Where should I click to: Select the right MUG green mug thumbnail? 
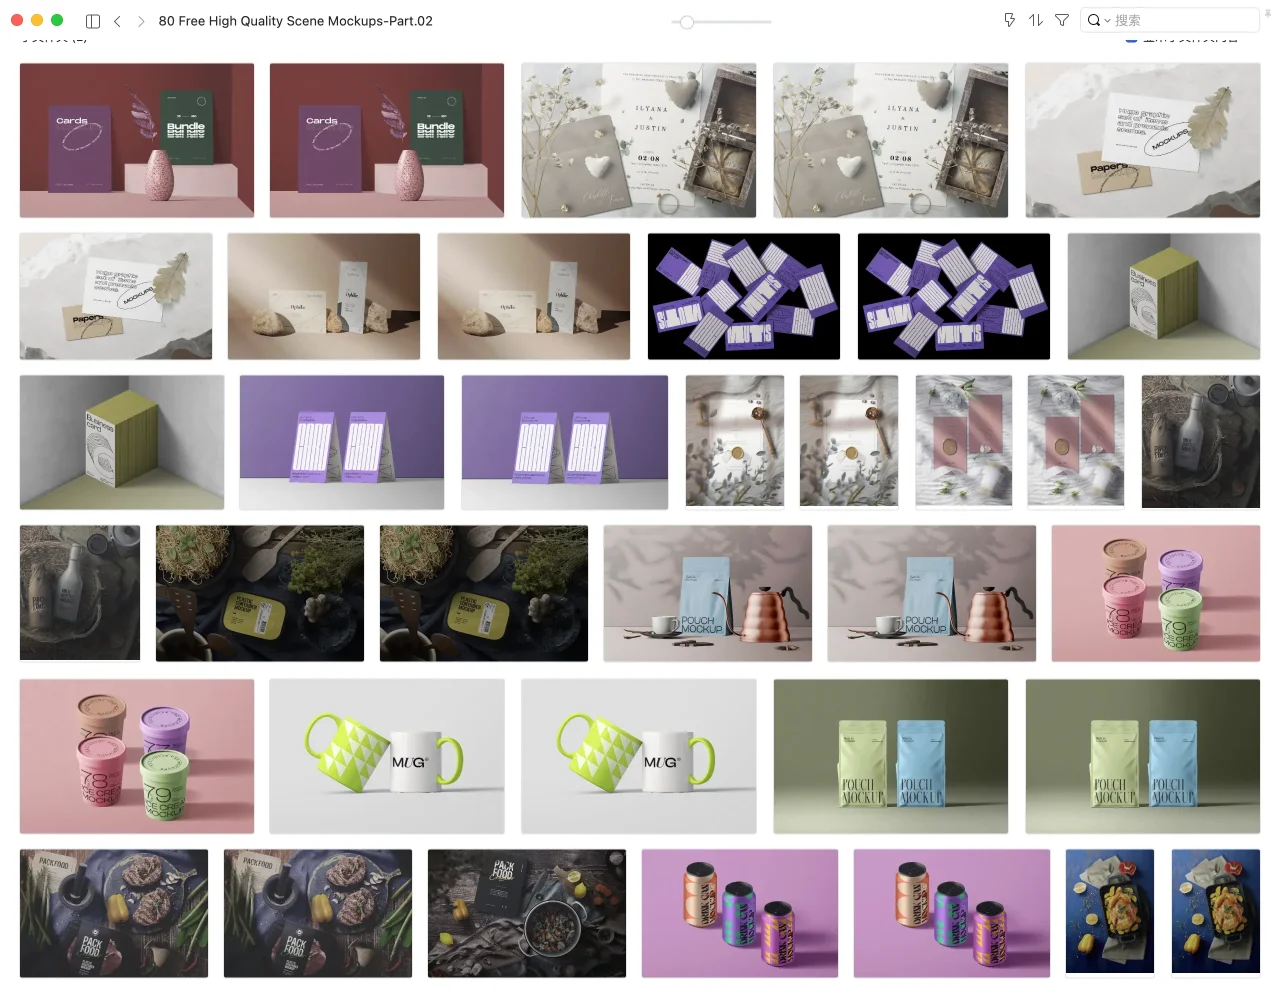[639, 756]
